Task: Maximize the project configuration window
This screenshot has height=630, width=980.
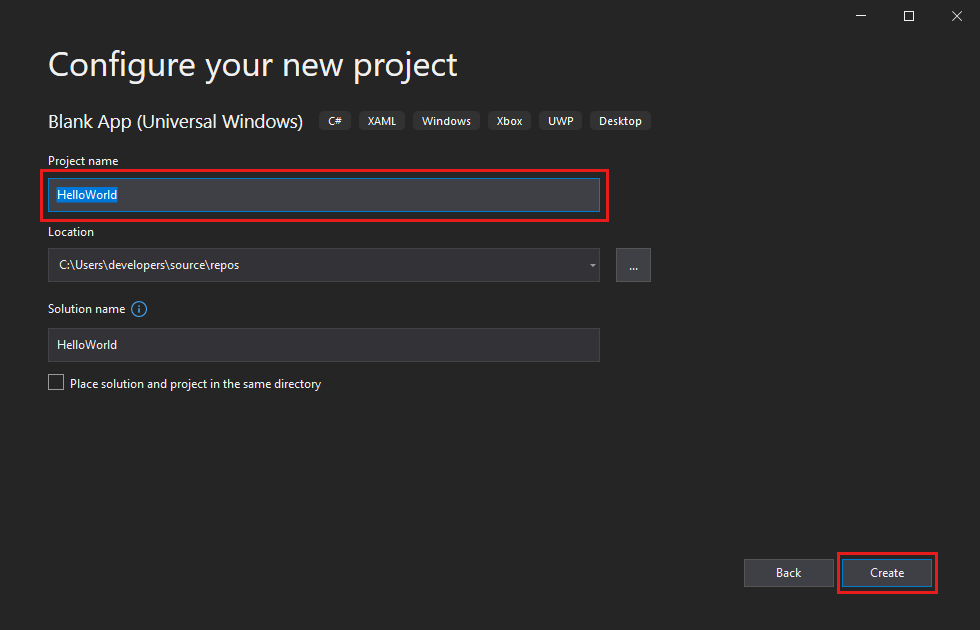Action: tap(908, 16)
